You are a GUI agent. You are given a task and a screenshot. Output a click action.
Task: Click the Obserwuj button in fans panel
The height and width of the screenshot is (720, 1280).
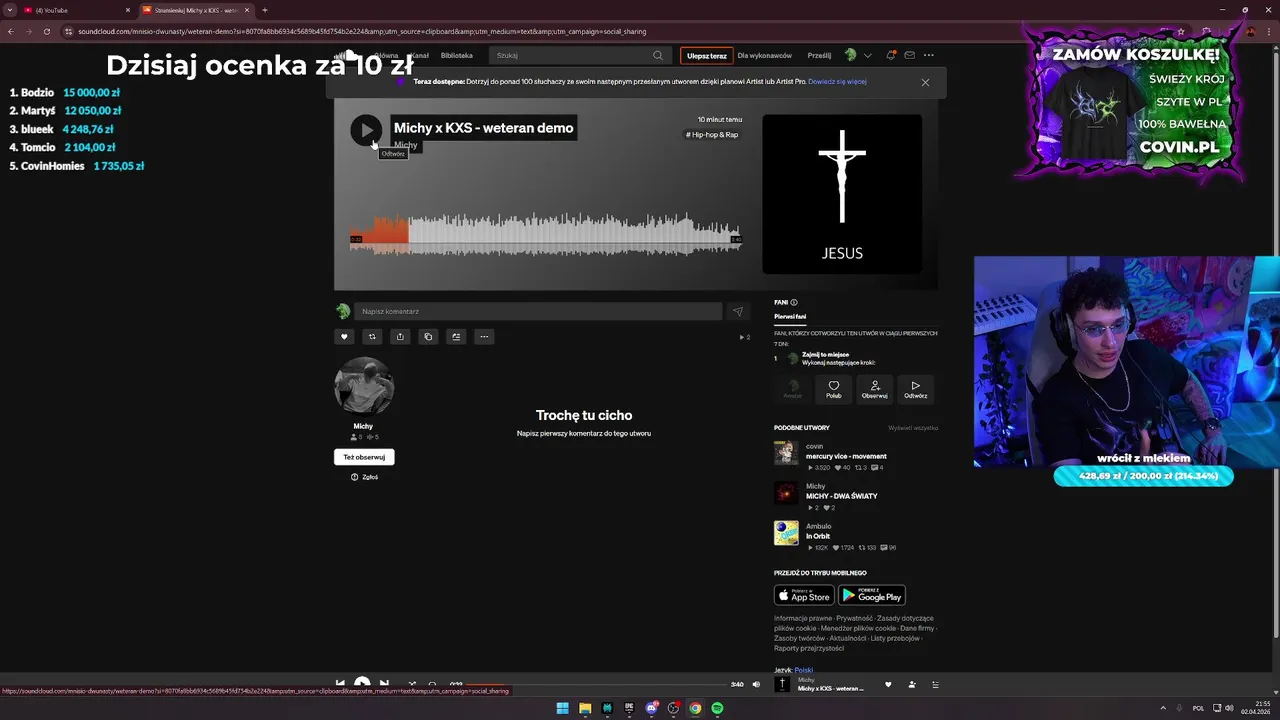tap(875, 389)
